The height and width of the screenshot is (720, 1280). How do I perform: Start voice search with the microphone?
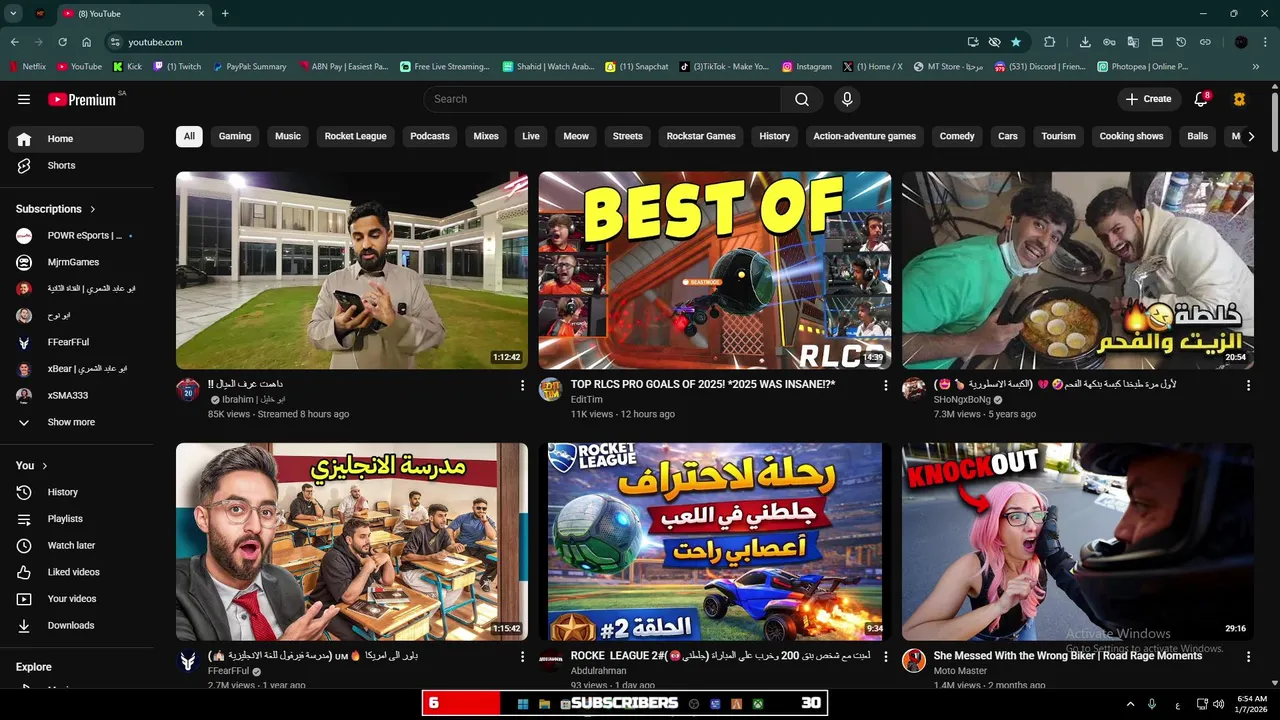click(847, 99)
